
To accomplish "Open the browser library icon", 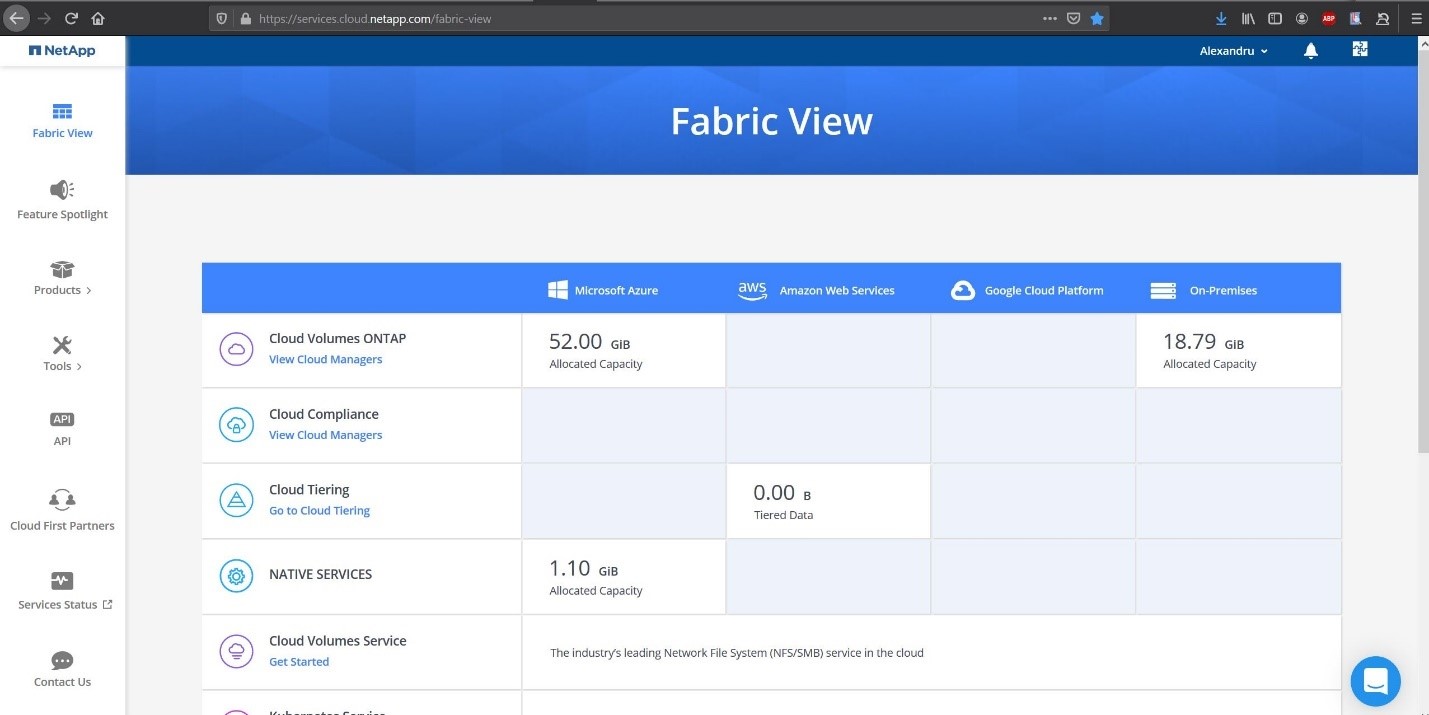I will 1248,18.
